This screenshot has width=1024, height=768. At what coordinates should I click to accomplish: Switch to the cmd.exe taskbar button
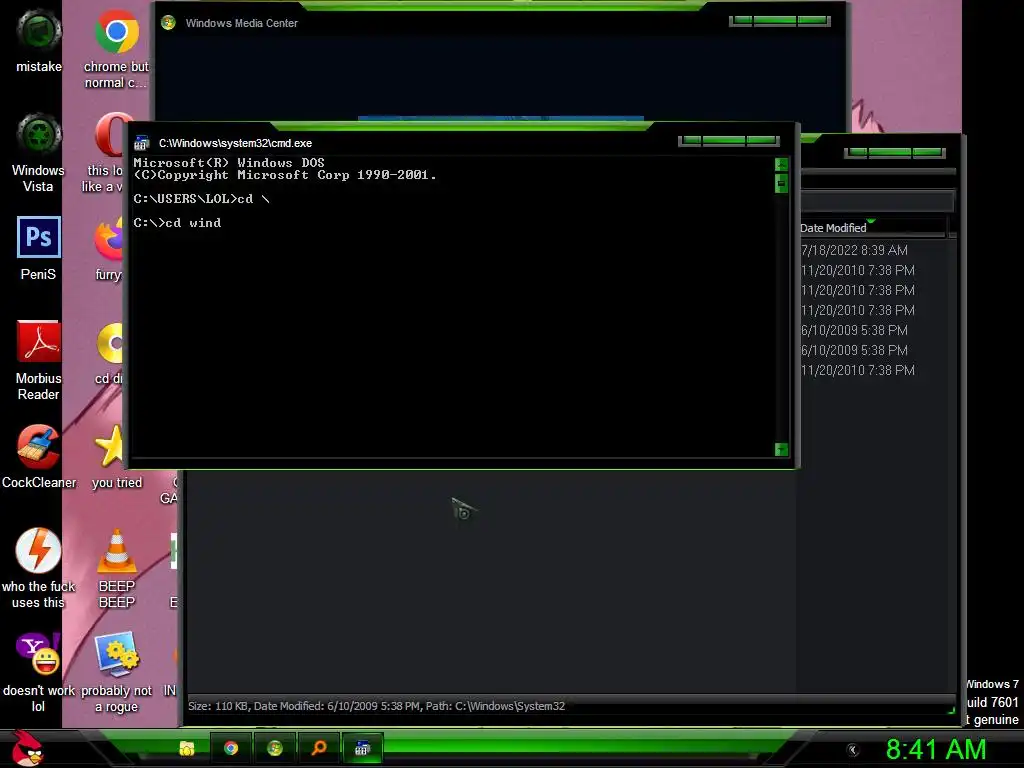tap(362, 748)
